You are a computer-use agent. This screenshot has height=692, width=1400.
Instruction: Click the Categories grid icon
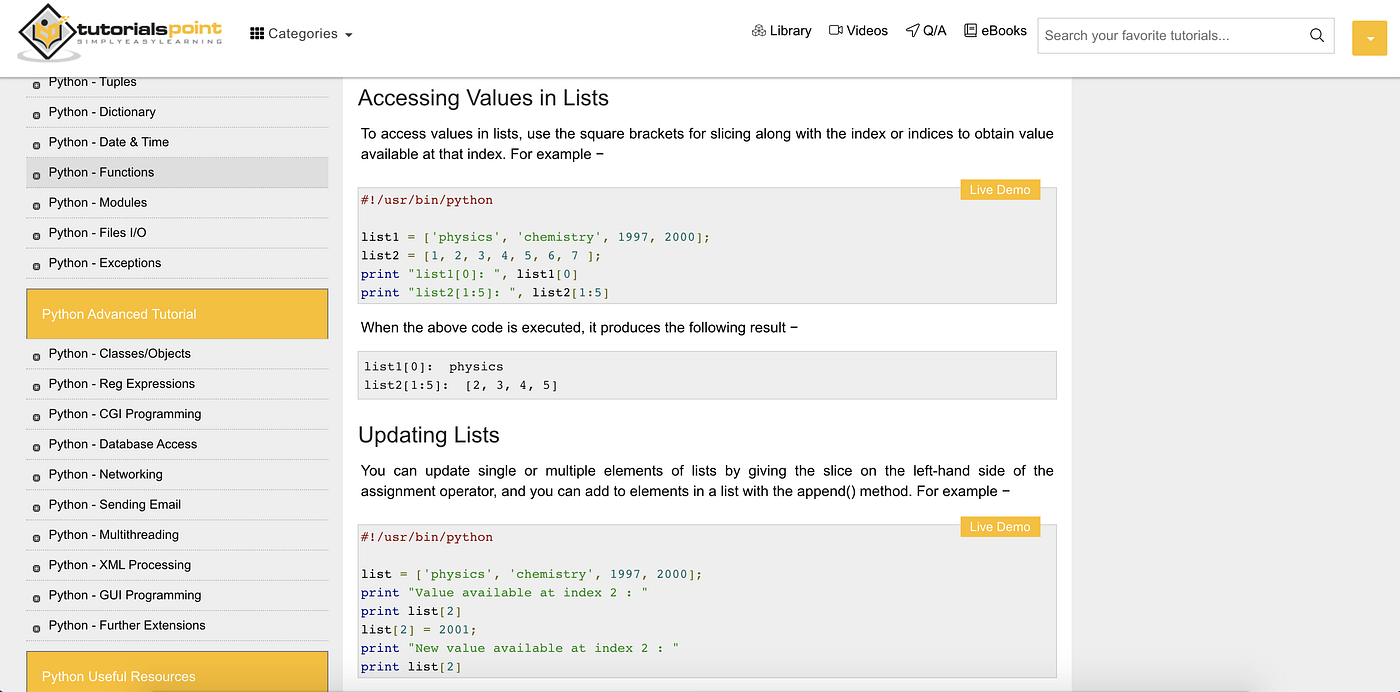point(257,33)
